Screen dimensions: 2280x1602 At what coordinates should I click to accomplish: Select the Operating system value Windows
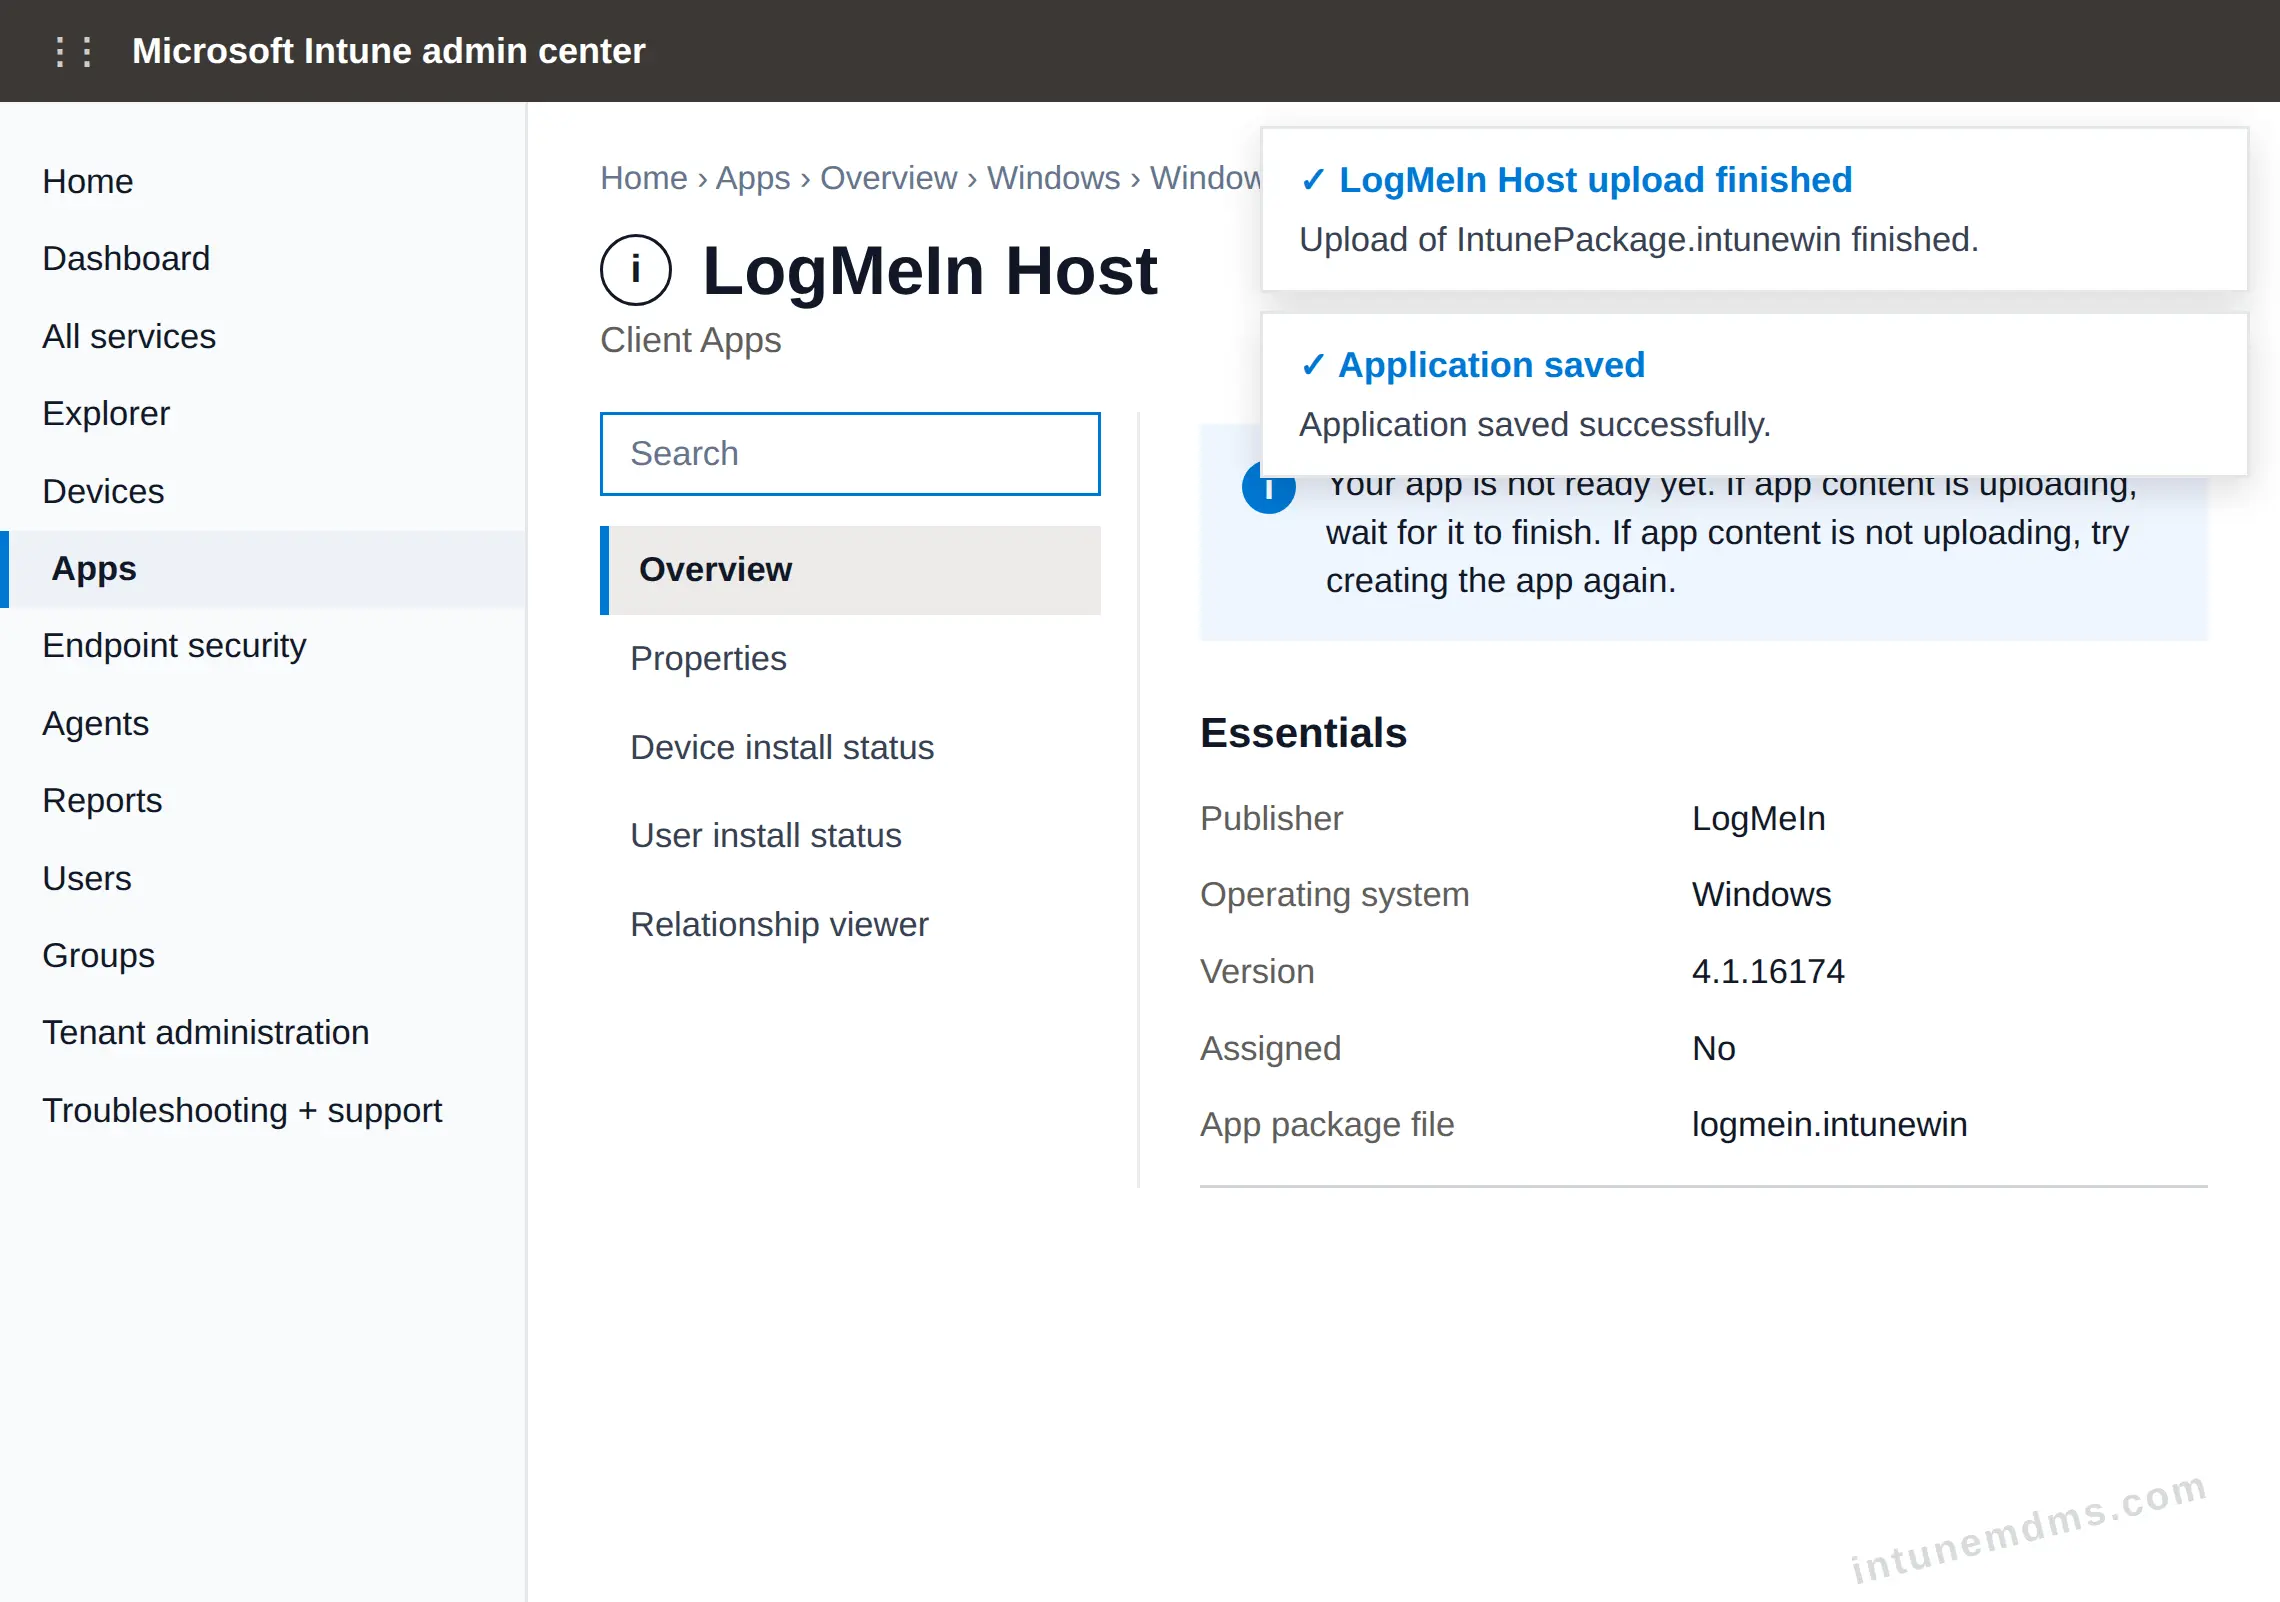tap(1762, 894)
